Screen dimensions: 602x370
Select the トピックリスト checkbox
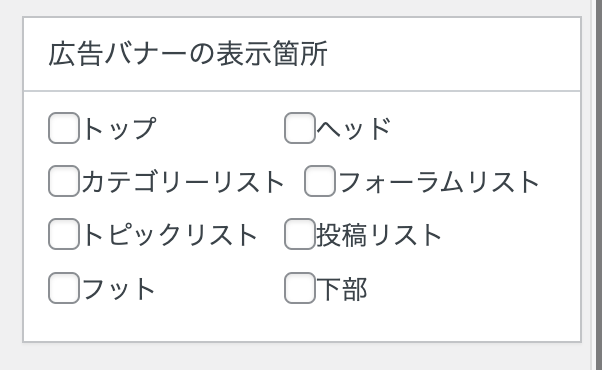[x=64, y=234]
